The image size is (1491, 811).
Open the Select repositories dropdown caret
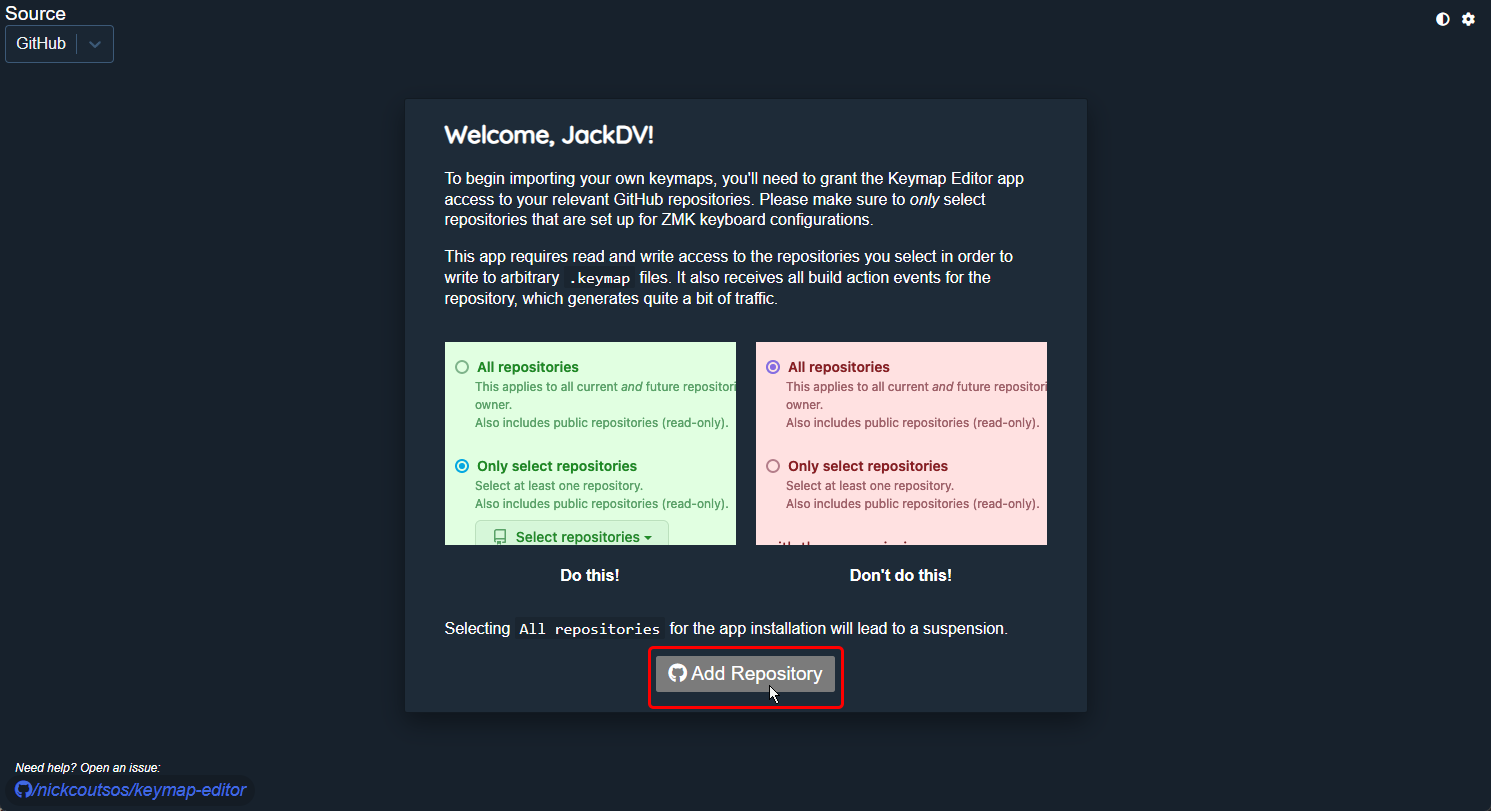[x=648, y=538]
